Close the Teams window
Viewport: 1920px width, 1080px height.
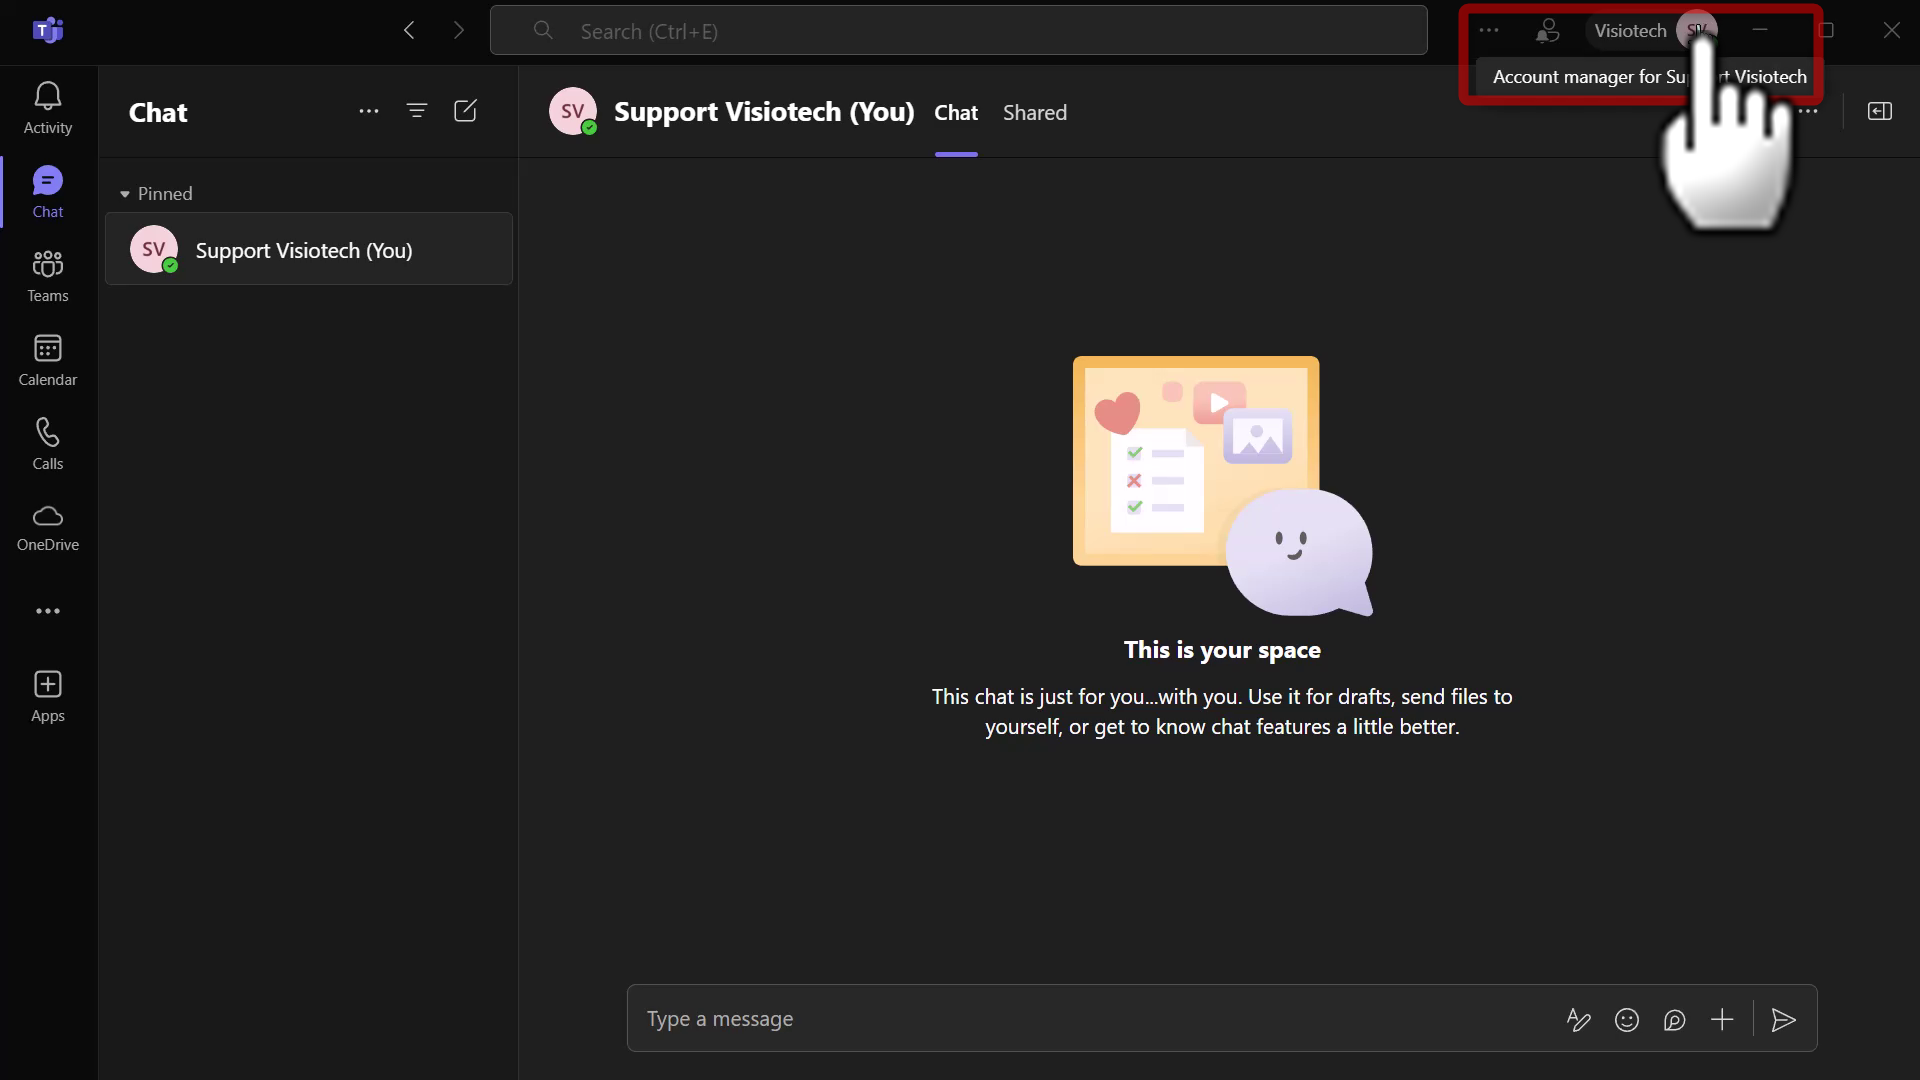tap(1892, 30)
